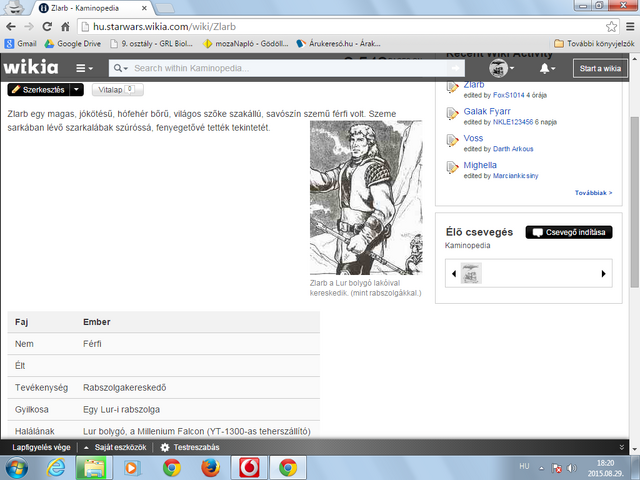Click the chat user avatar thumbnail
The width and height of the screenshot is (640, 480).
471,273
